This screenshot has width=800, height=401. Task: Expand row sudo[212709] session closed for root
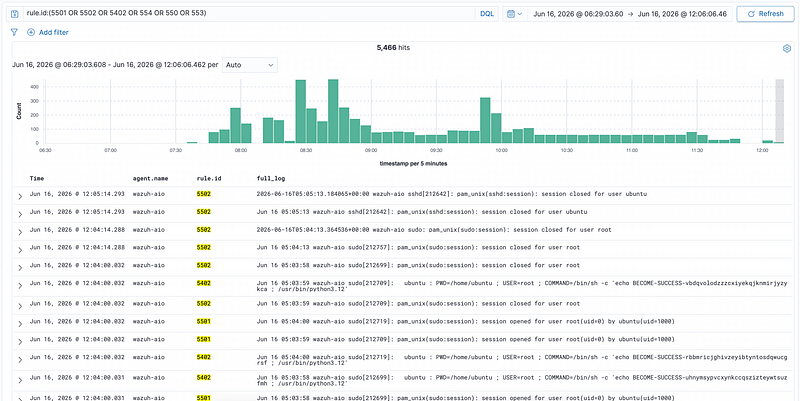coord(20,306)
